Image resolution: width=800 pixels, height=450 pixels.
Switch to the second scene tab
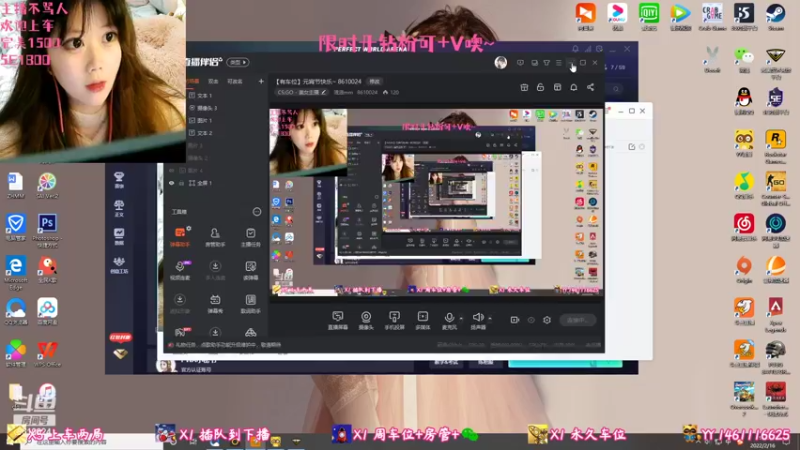[x=213, y=81]
